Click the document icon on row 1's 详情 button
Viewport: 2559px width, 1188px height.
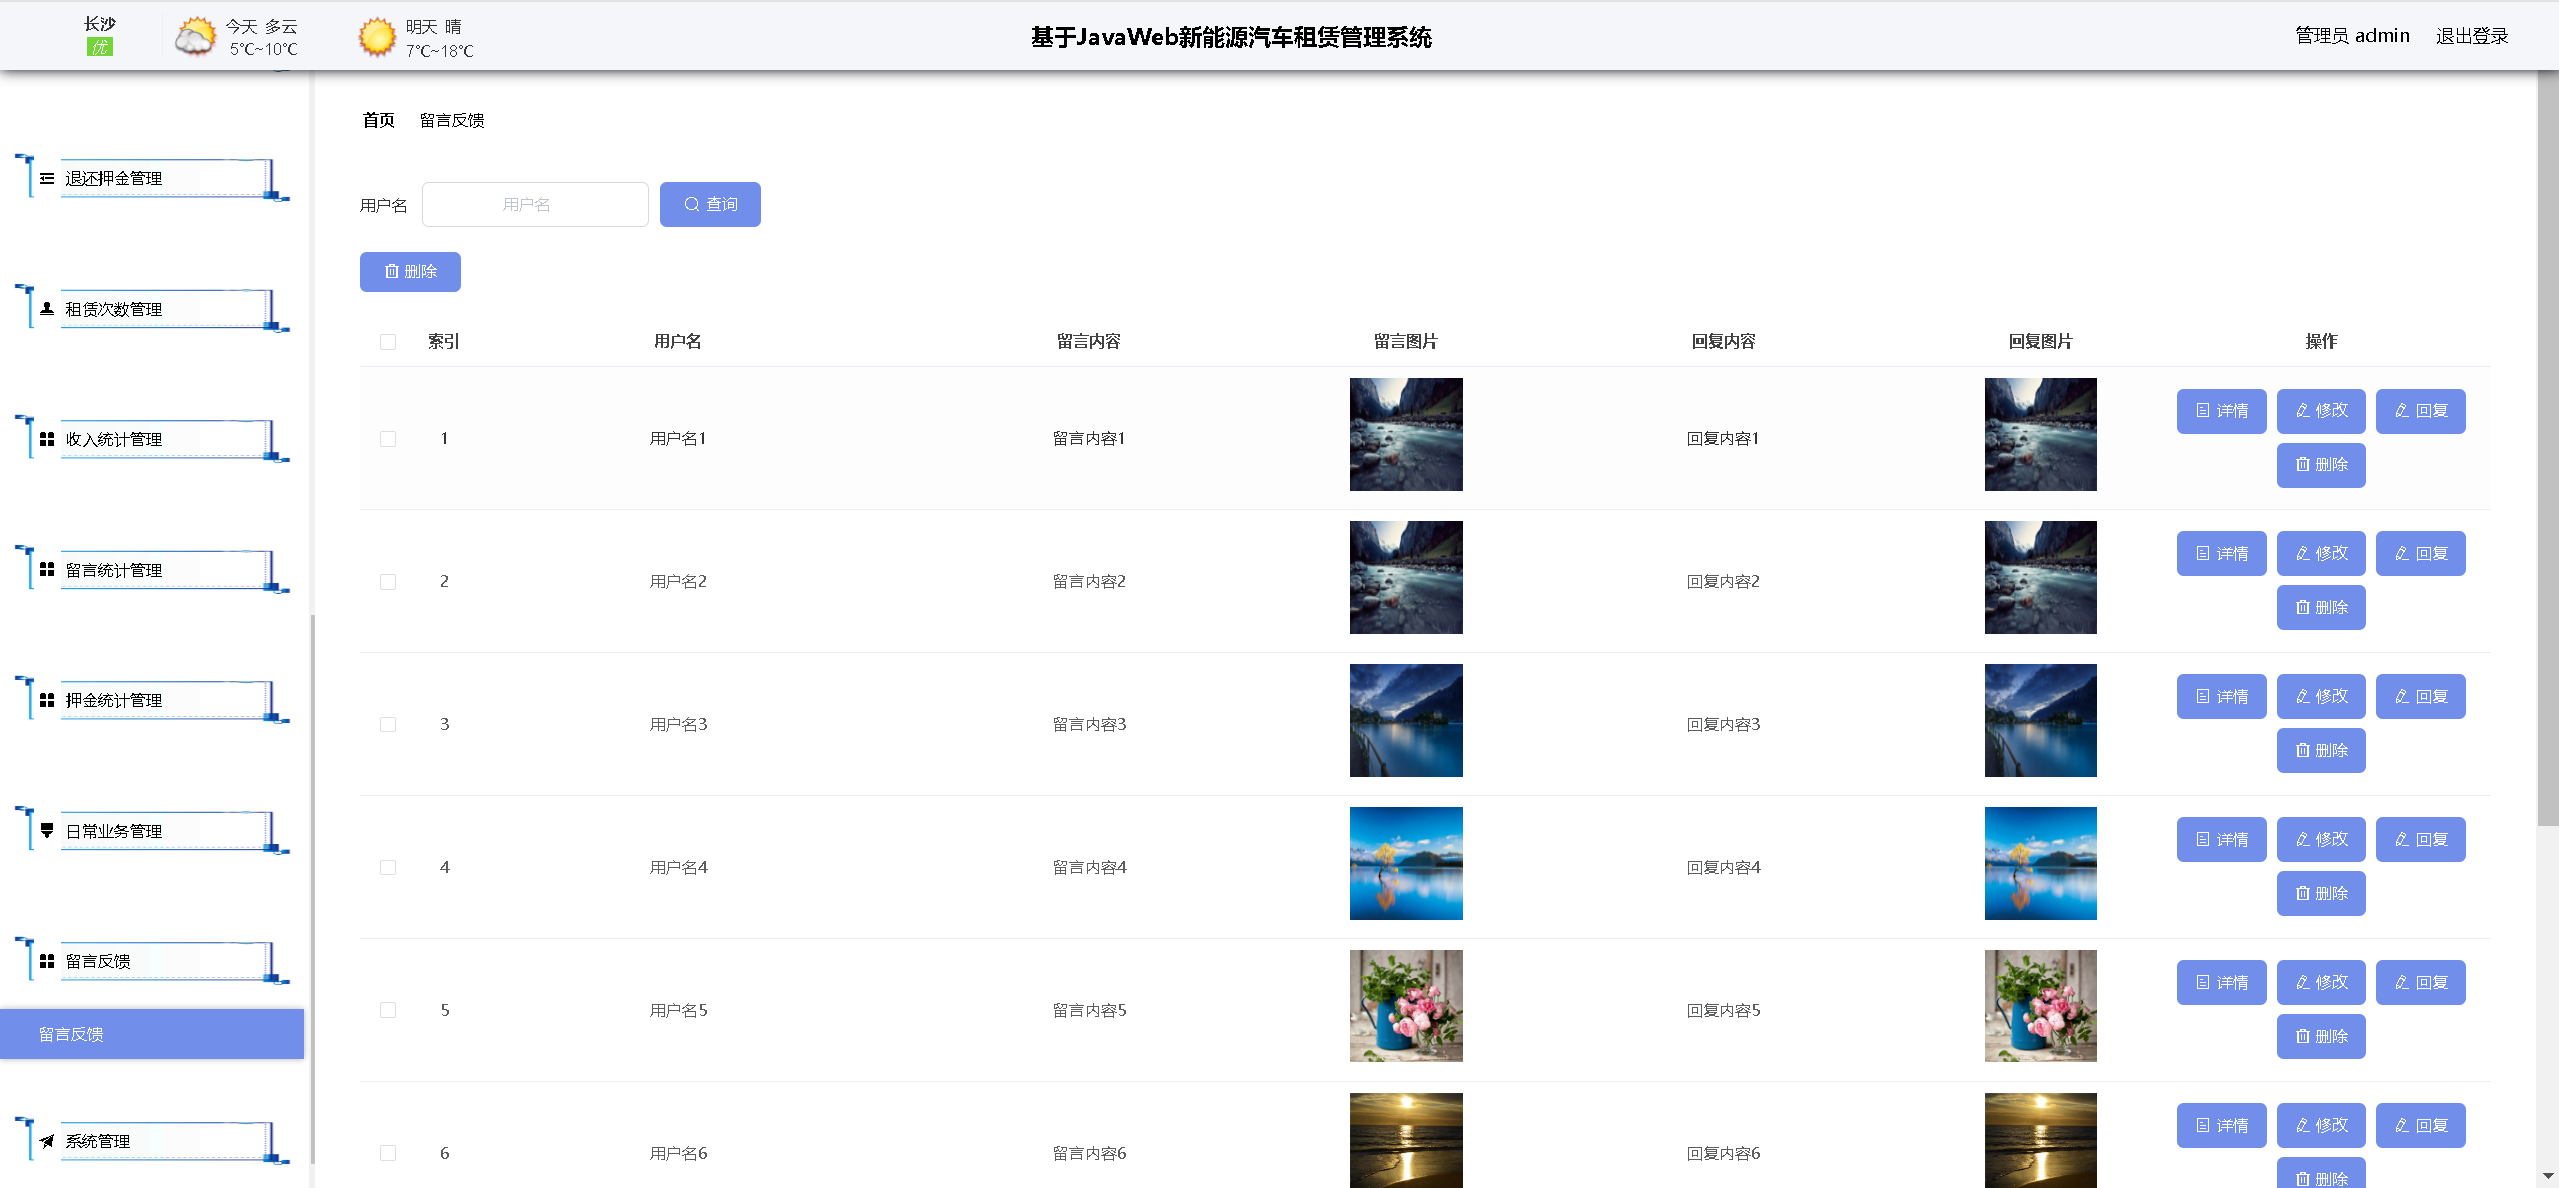click(x=2203, y=411)
